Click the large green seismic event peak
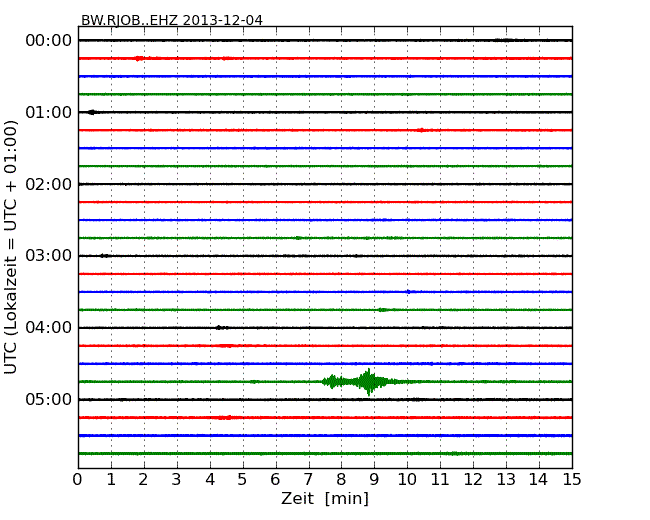The width and height of the screenshot is (650, 520). tap(368, 382)
